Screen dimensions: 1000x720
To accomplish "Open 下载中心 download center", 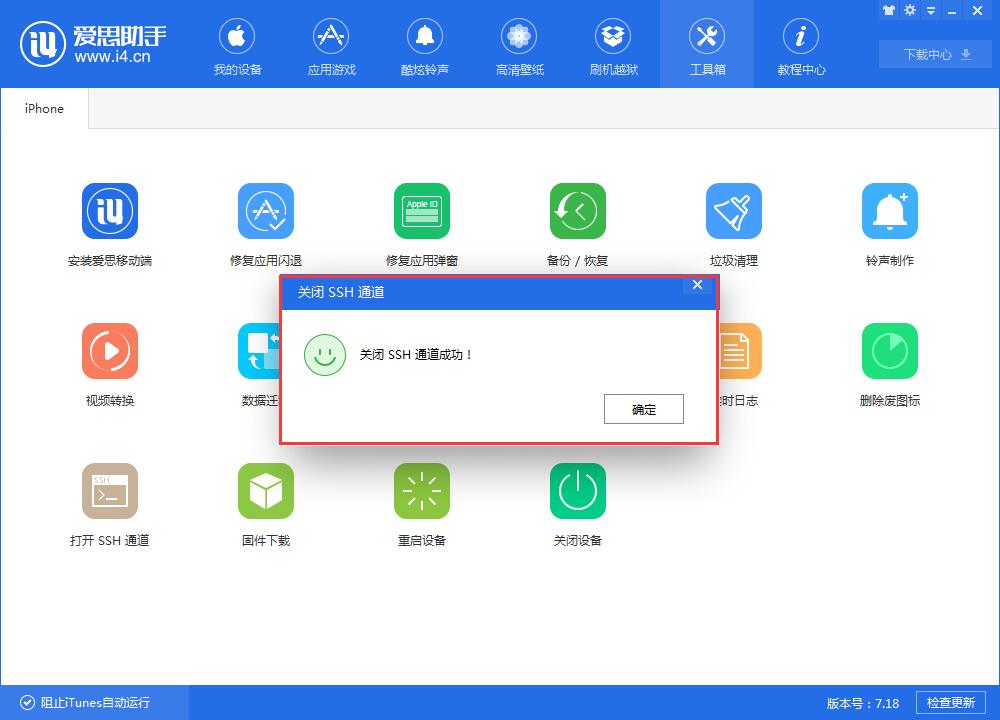I will (936, 54).
